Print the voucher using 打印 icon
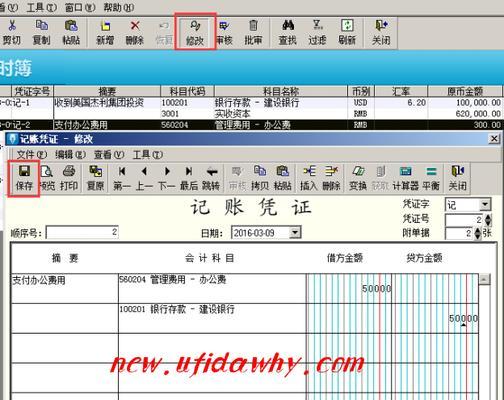The width and height of the screenshot is (504, 400). [69, 178]
